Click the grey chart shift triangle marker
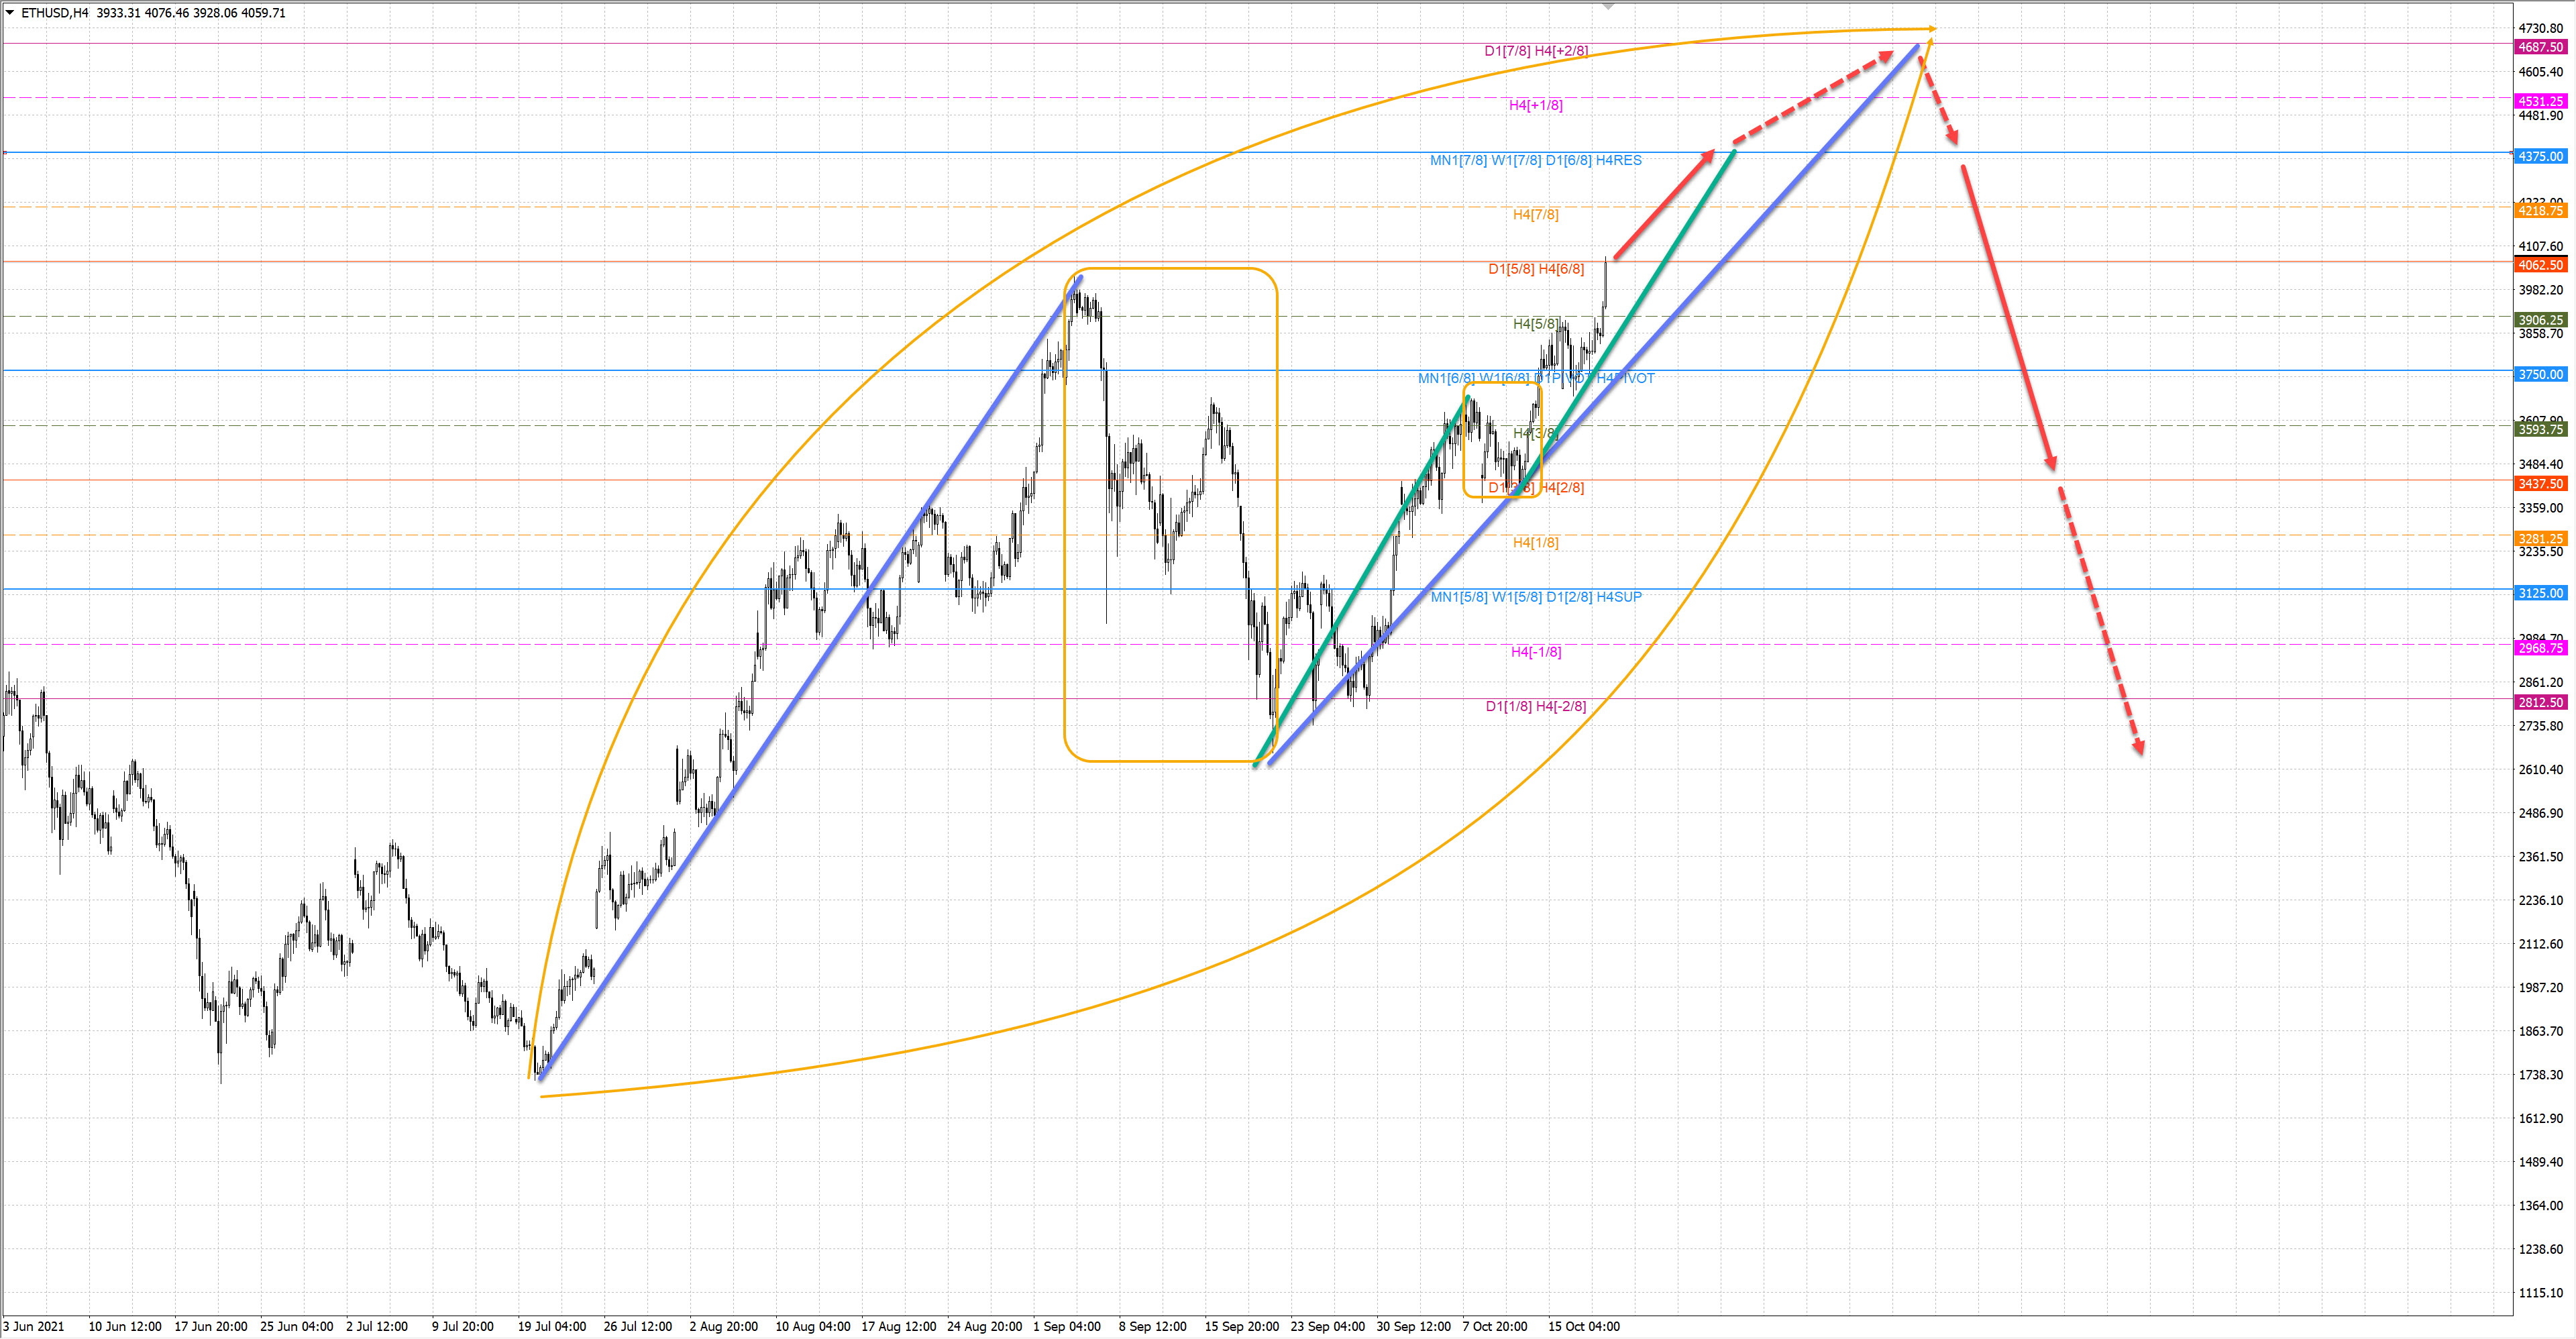2576x1339 pixels. tap(1608, 6)
